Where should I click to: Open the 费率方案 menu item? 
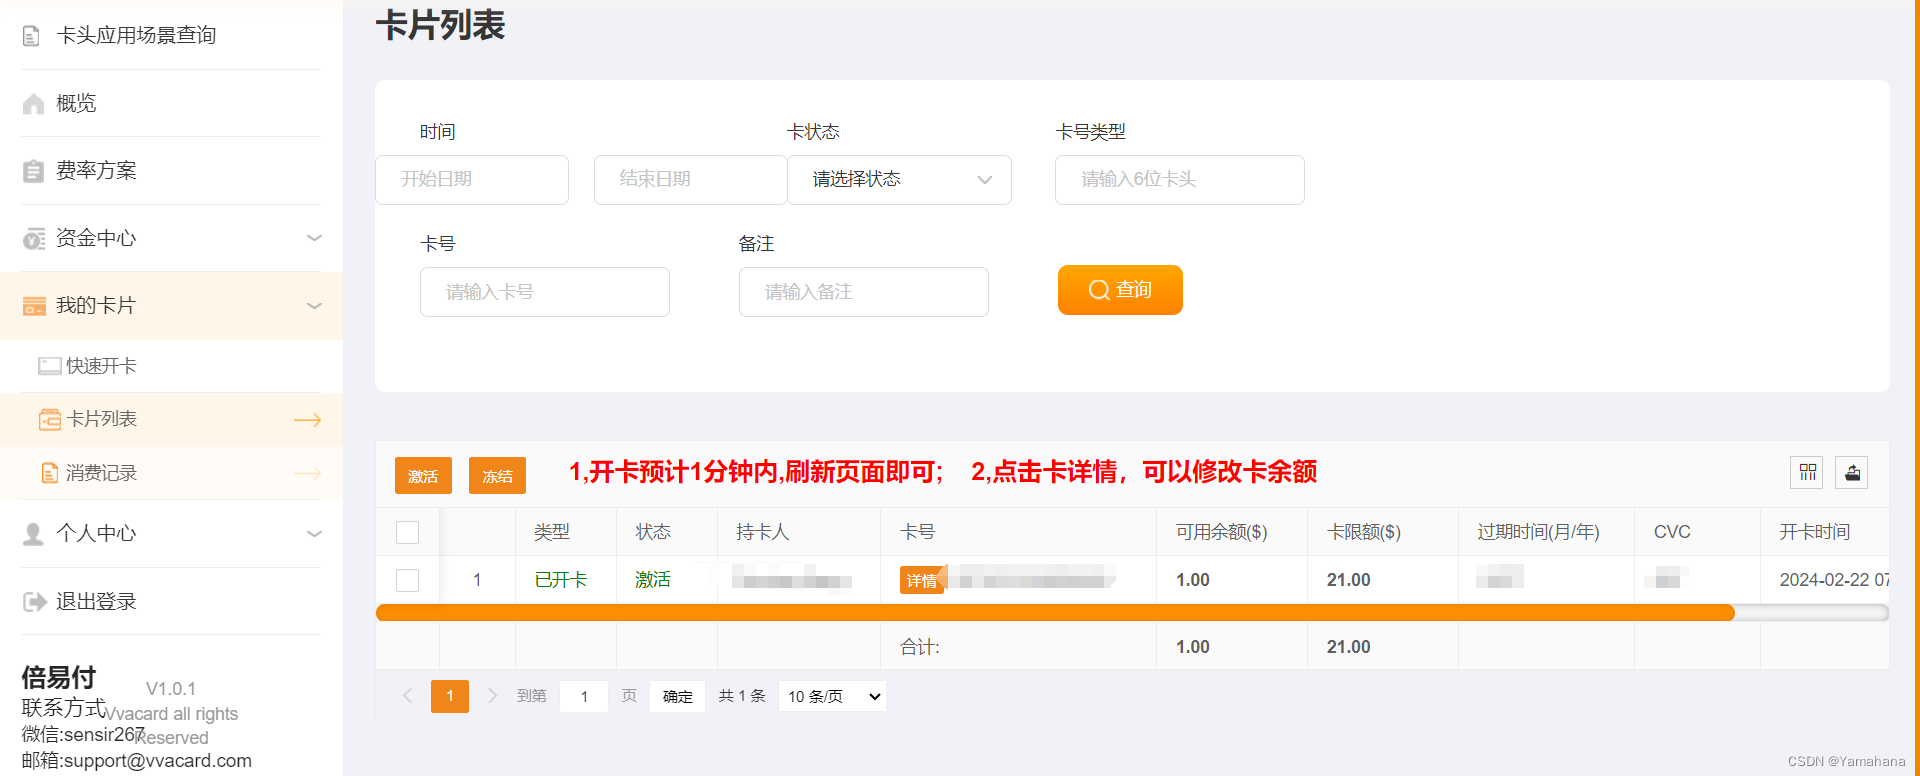click(171, 171)
